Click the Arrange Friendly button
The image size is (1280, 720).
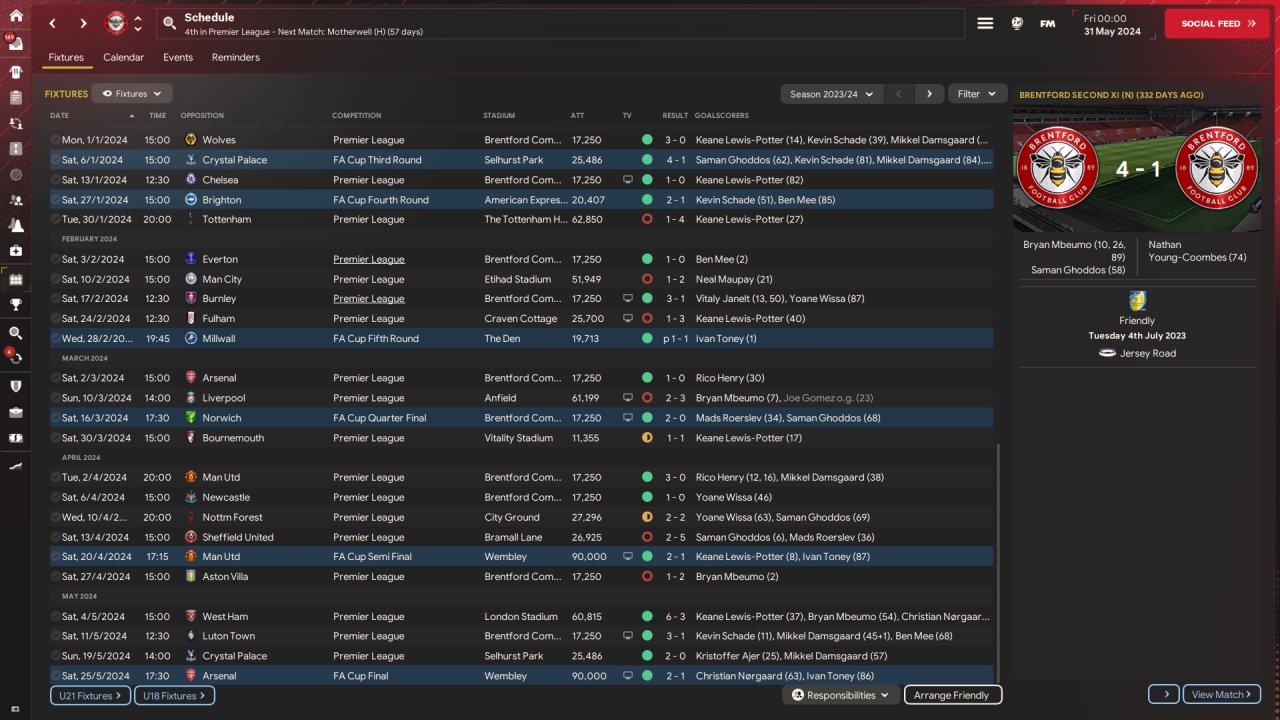952,695
